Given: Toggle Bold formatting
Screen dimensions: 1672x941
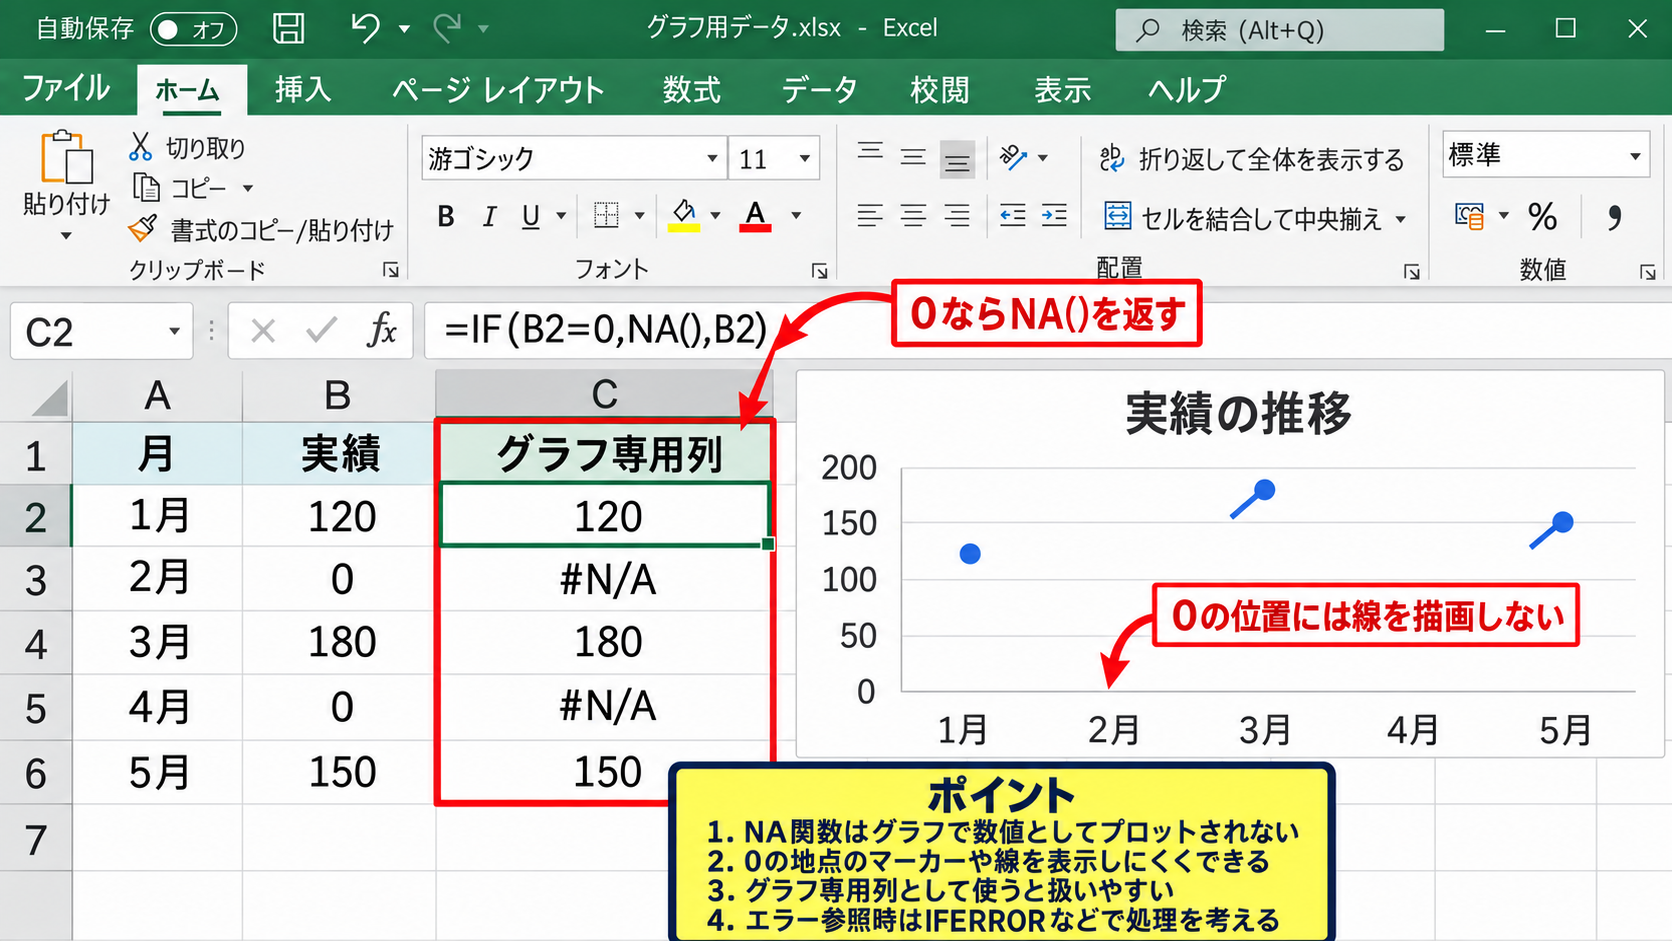Looking at the screenshot, I should (x=446, y=216).
